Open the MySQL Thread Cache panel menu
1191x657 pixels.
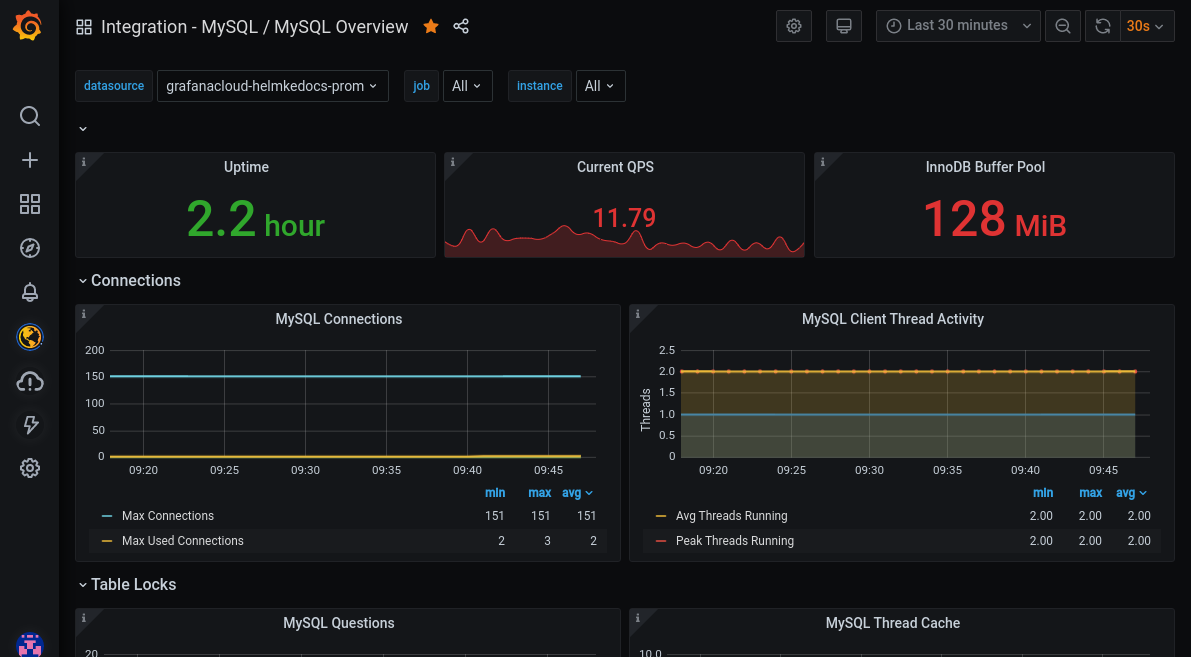coord(892,623)
